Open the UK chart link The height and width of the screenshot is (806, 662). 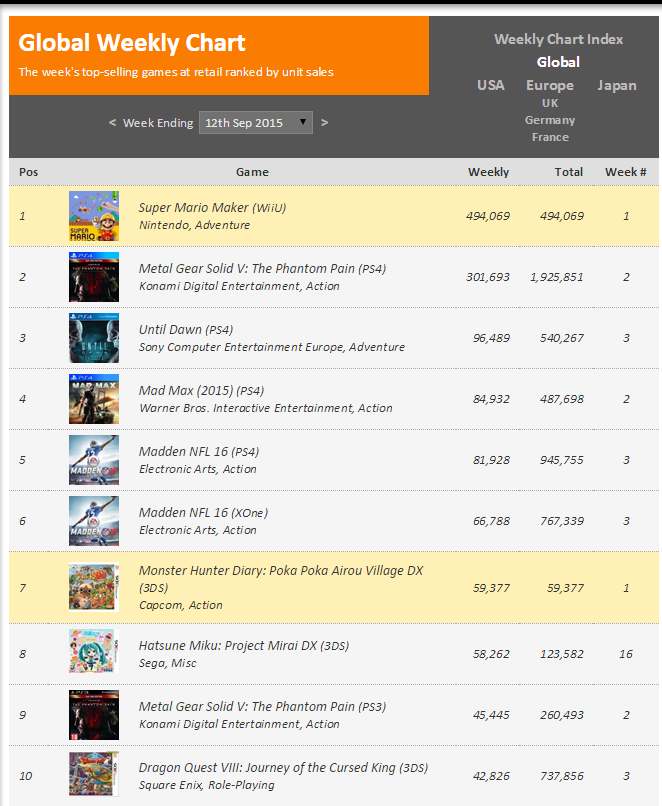(550, 103)
